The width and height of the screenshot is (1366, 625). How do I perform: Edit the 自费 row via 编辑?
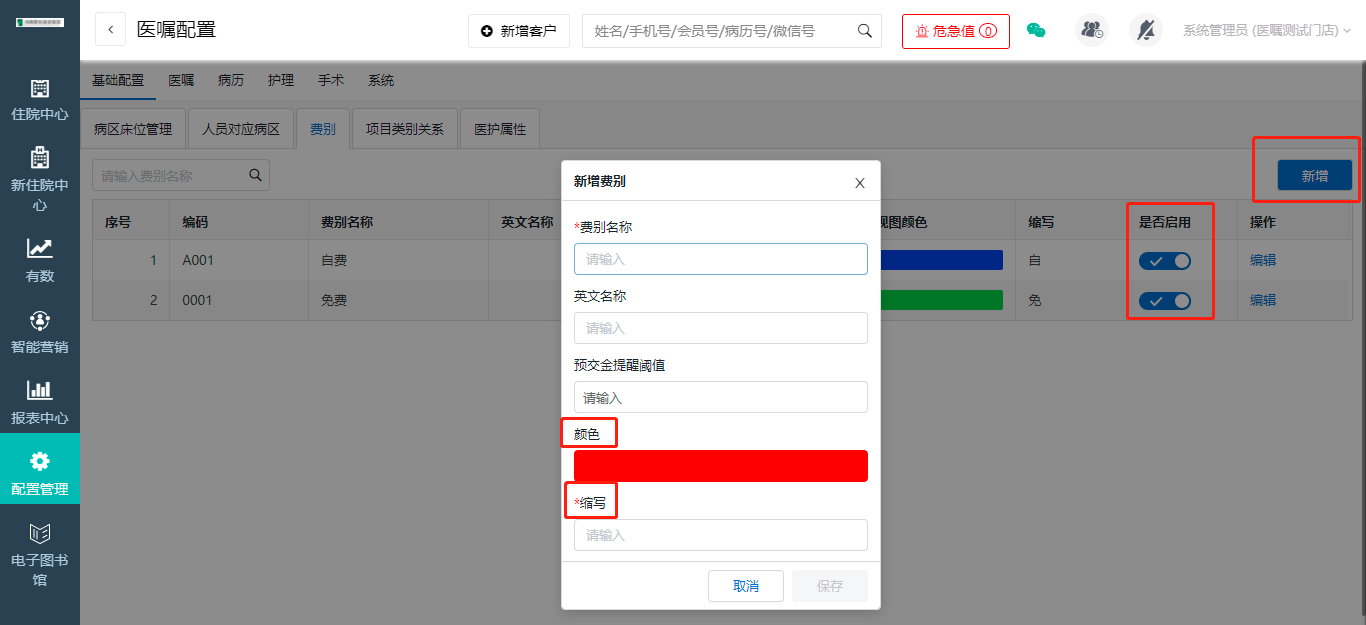[1263, 260]
